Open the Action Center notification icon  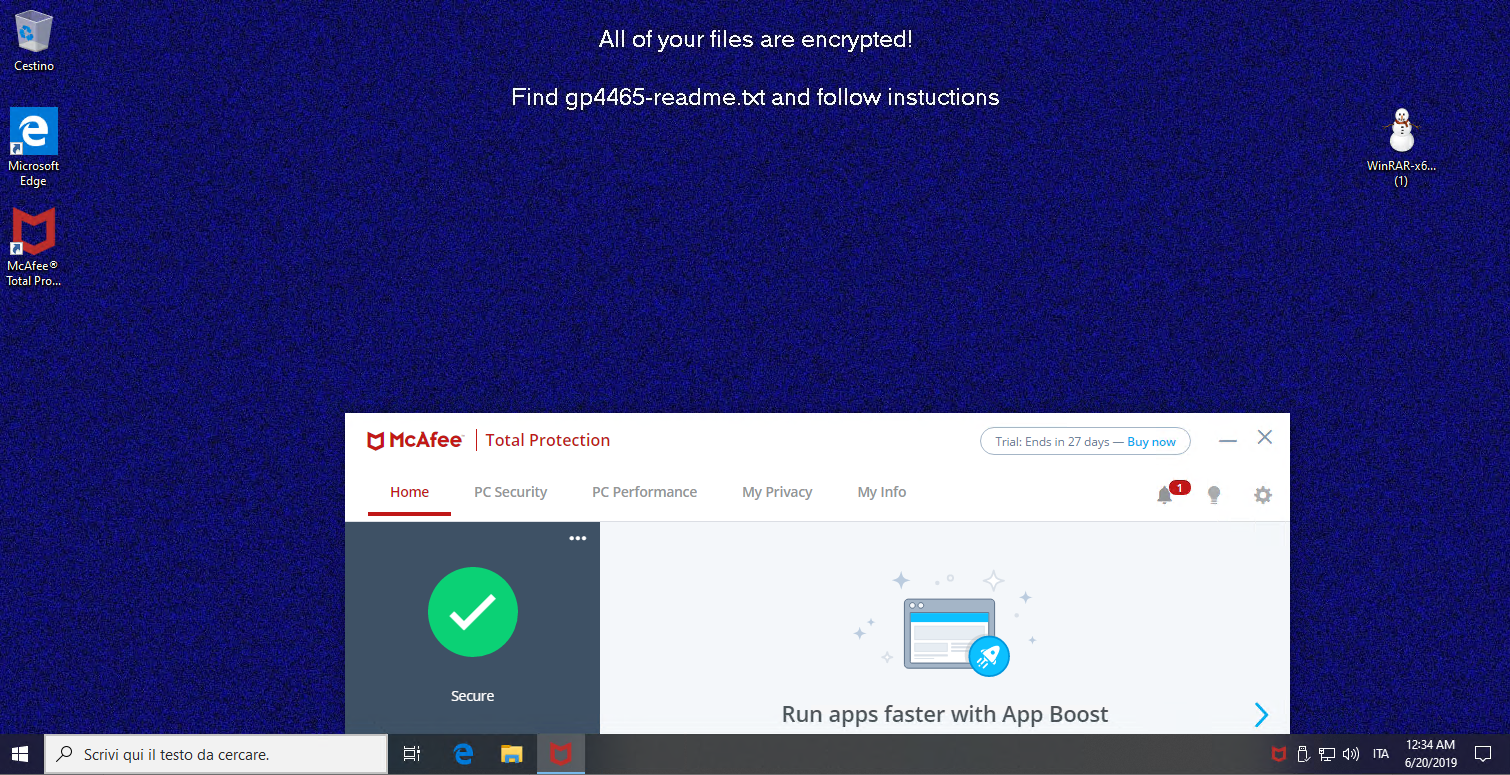(x=1483, y=755)
